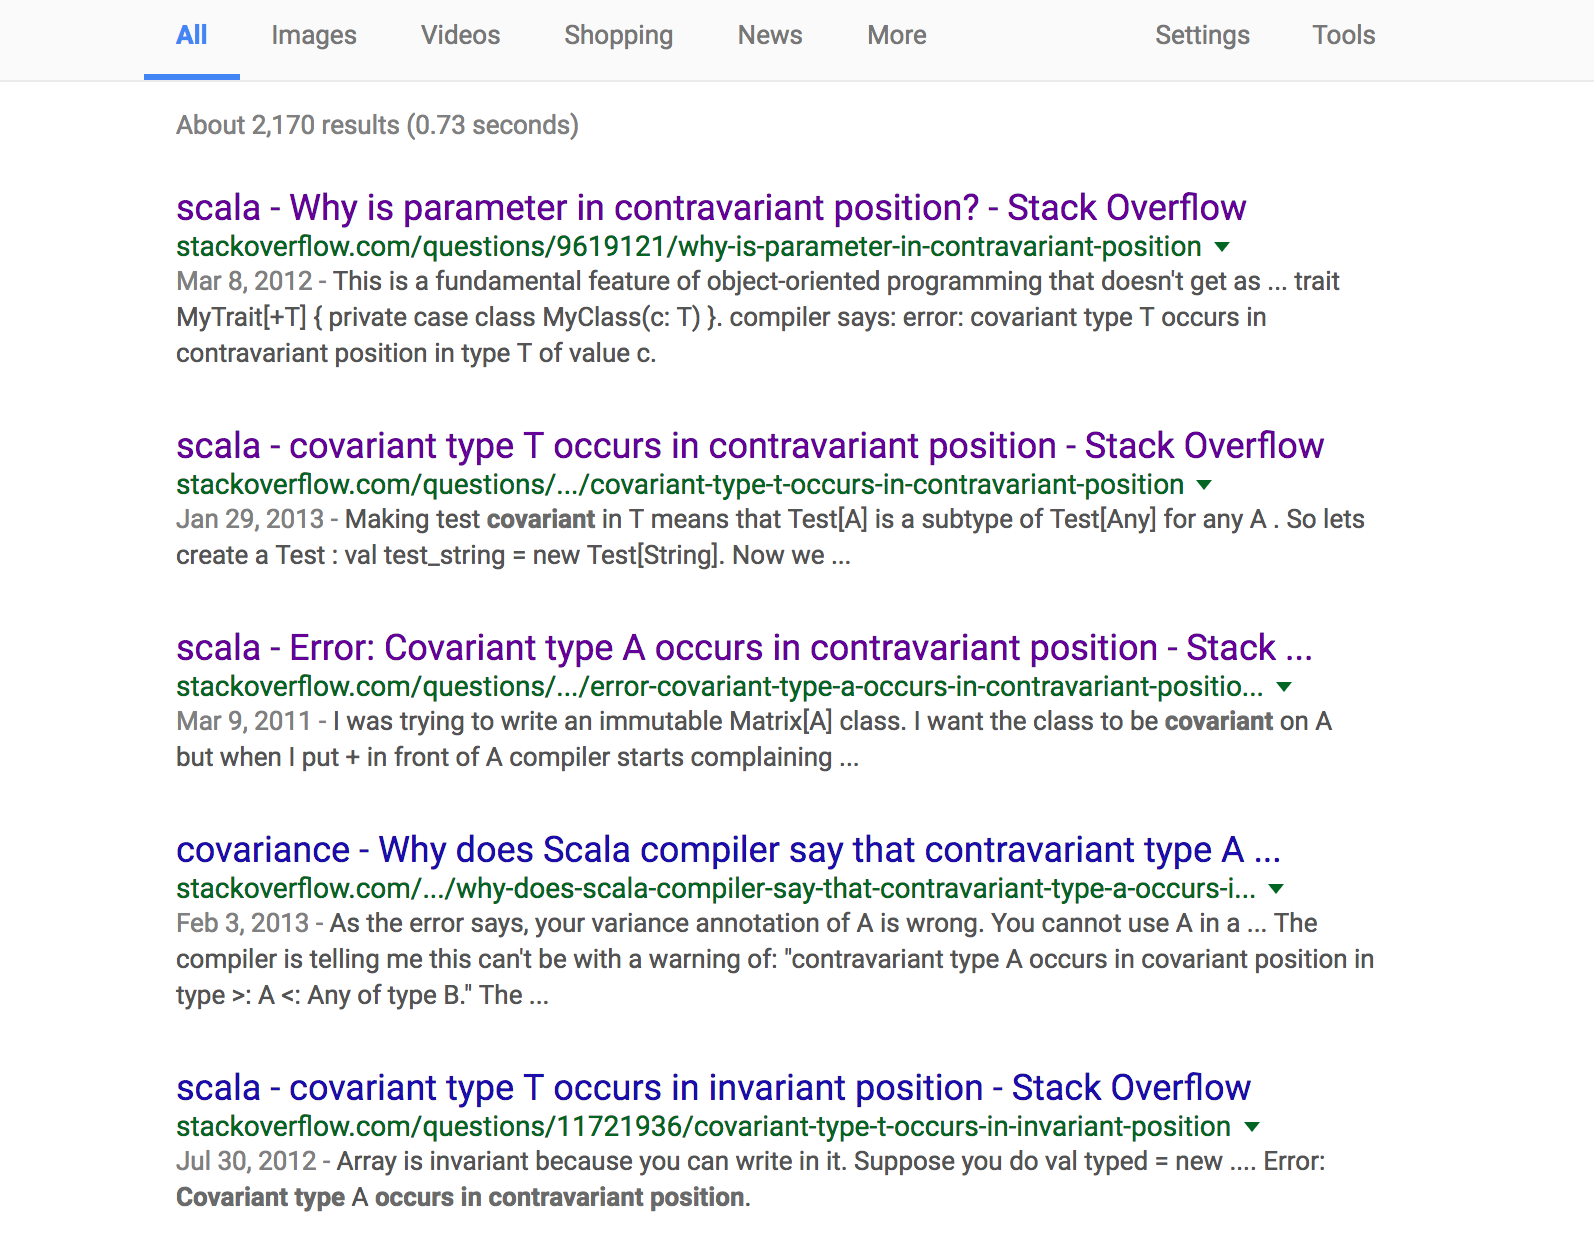Open 'Why is parameter in contravariant position?' result

(711, 208)
